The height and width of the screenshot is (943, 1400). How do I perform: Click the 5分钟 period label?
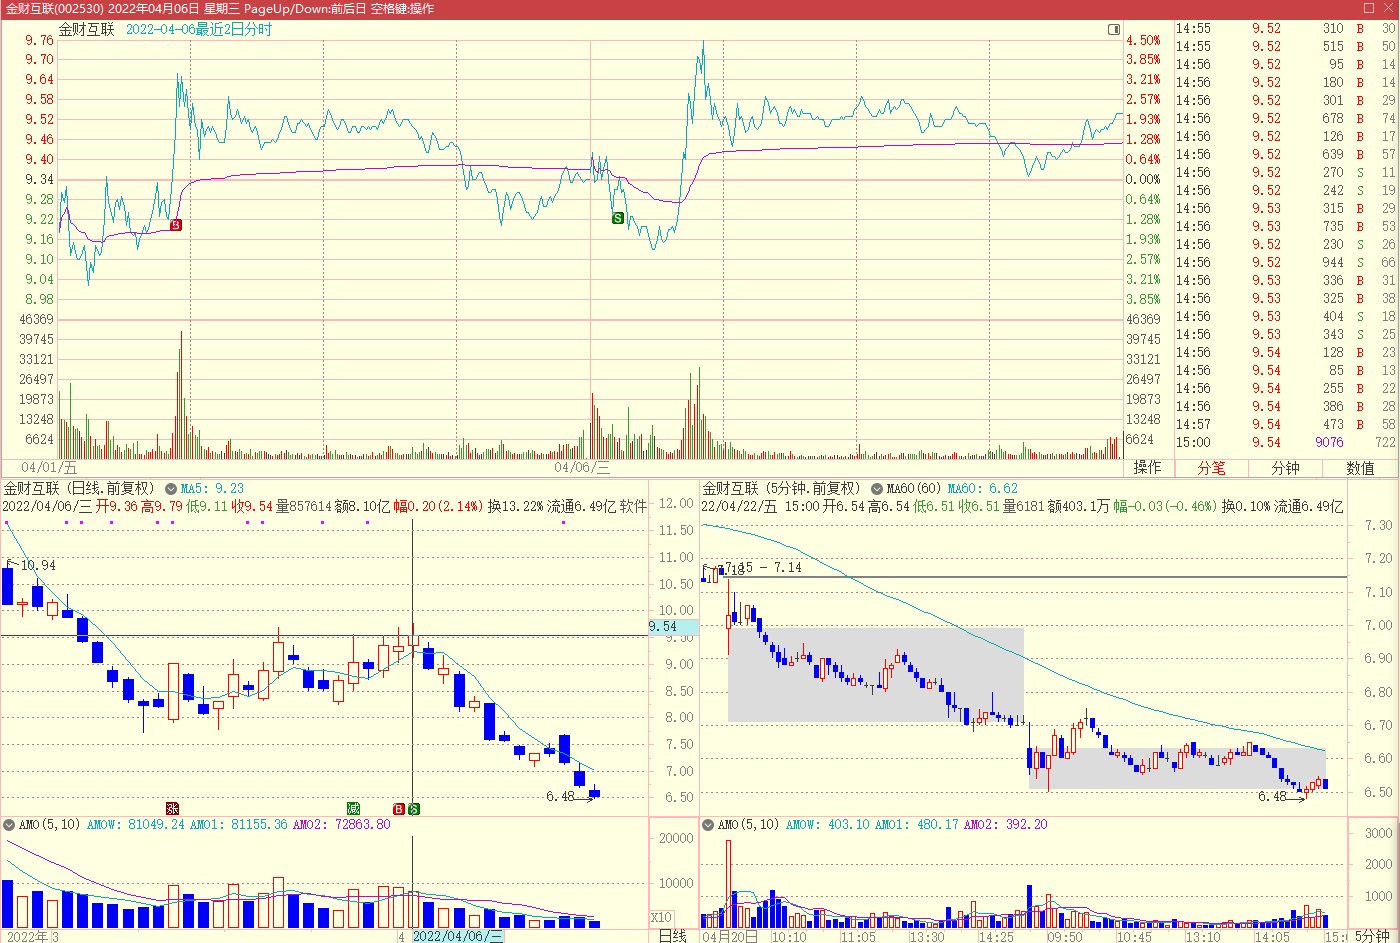point(1373,936)
